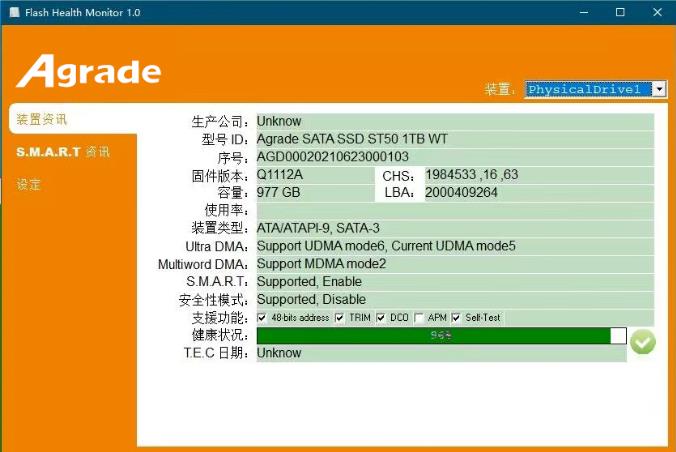Click the Agrade logo
This screenshot has height=452, width=676.
88,71
